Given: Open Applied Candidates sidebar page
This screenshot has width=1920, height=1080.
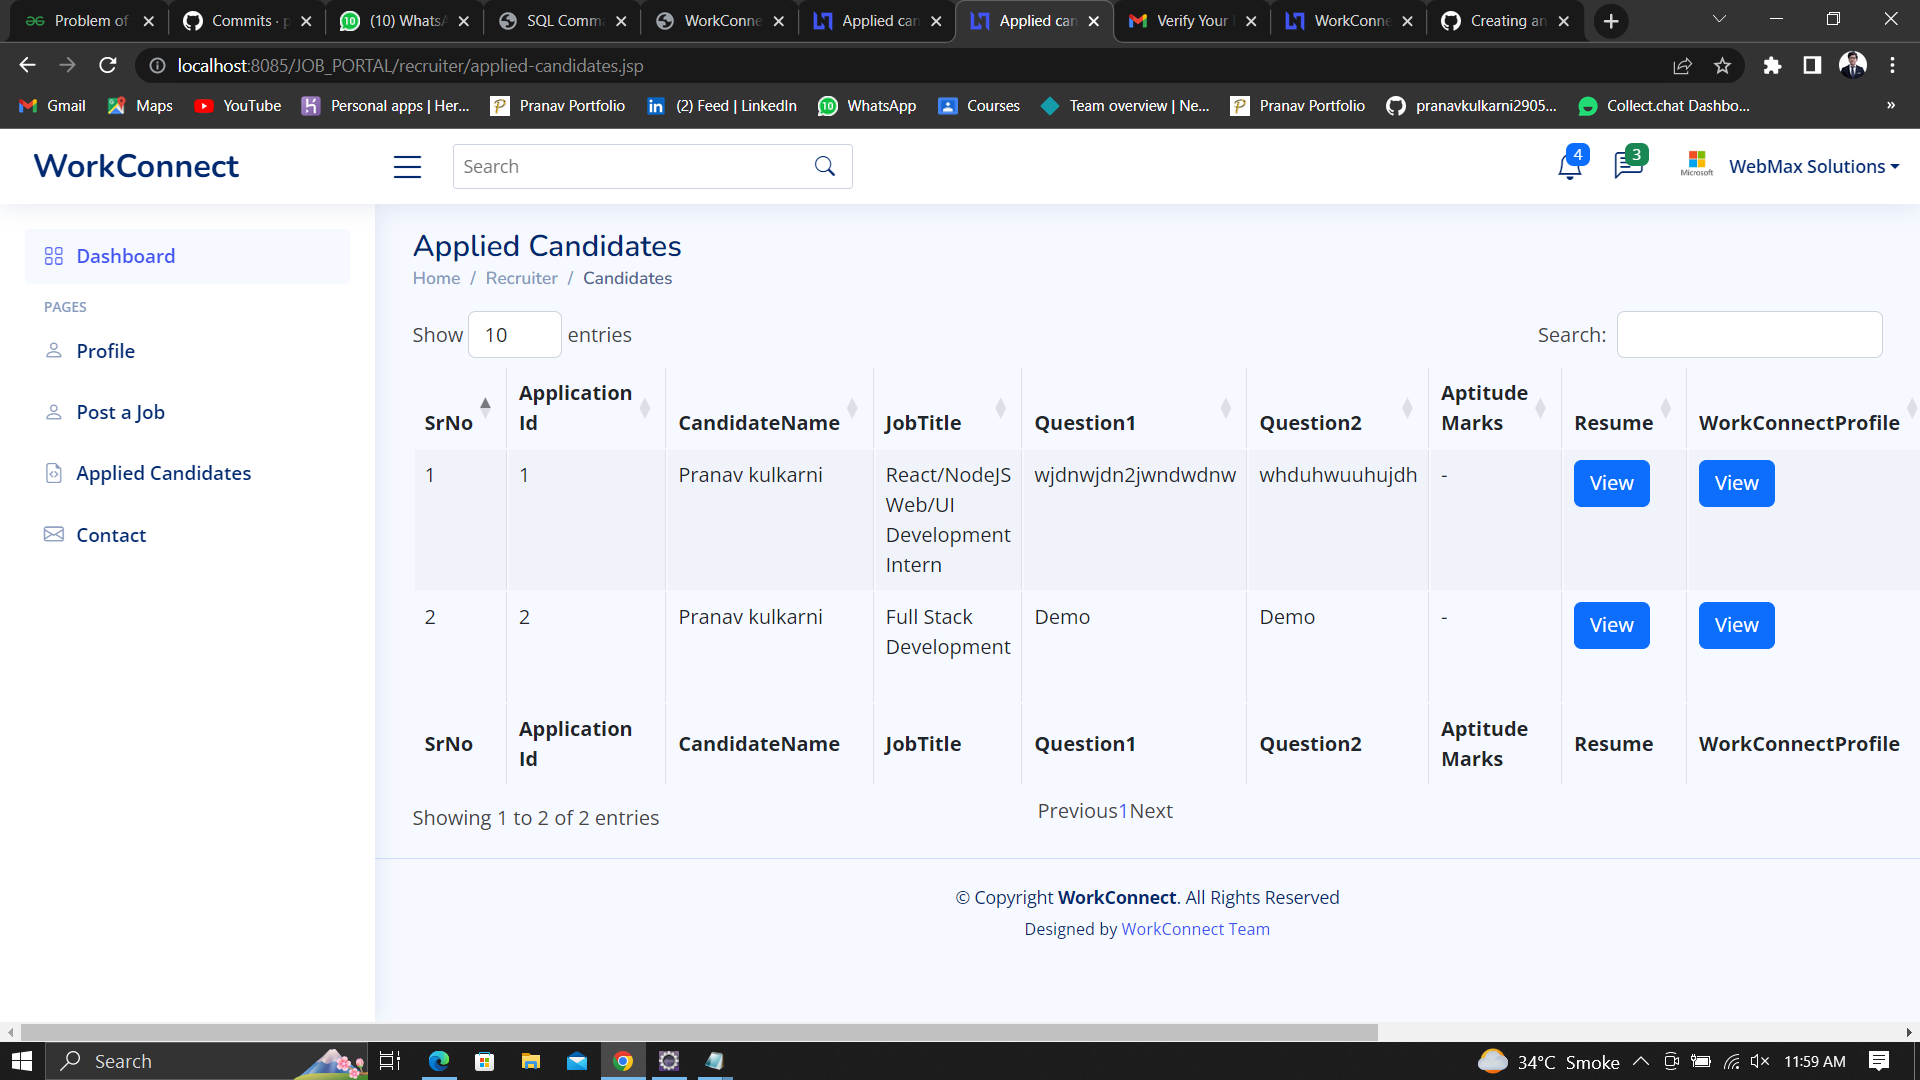Looking at the screenshot, I should 163,473.
